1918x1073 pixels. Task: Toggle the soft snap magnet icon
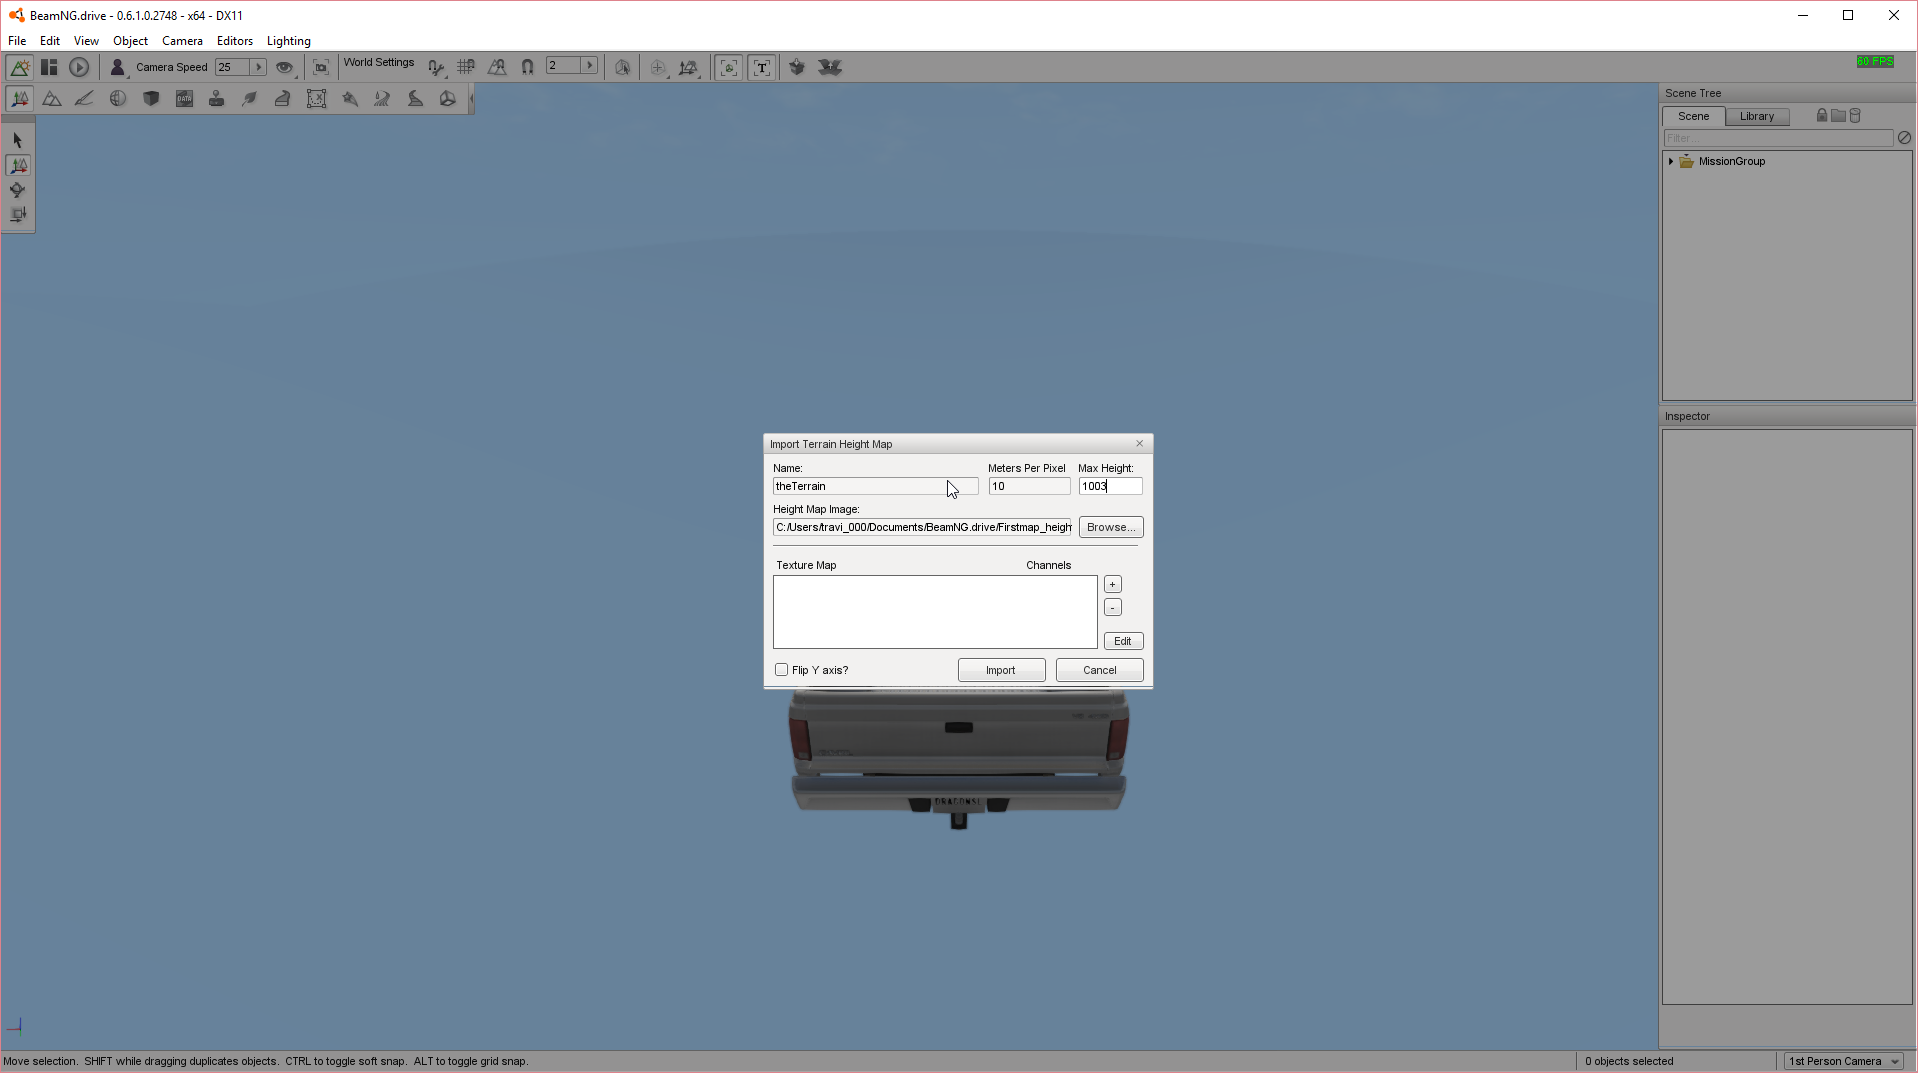point(527,67)
